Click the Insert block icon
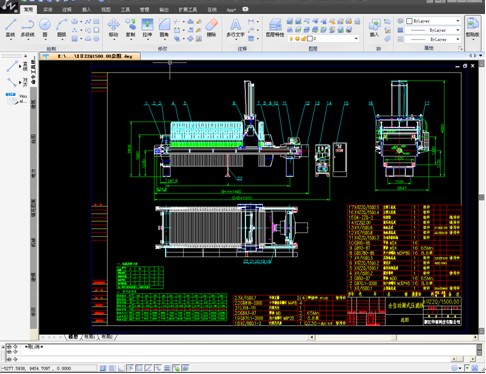 click(374, 28)
